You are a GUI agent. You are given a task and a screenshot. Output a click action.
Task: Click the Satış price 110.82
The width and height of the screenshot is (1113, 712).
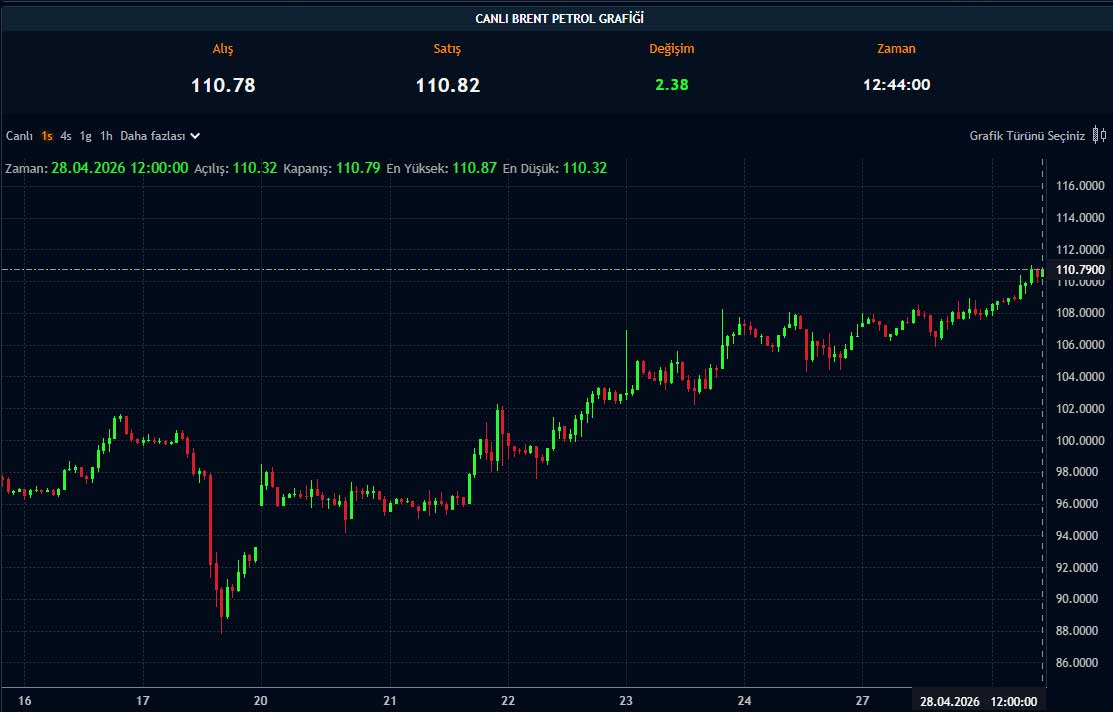[448, 85]
